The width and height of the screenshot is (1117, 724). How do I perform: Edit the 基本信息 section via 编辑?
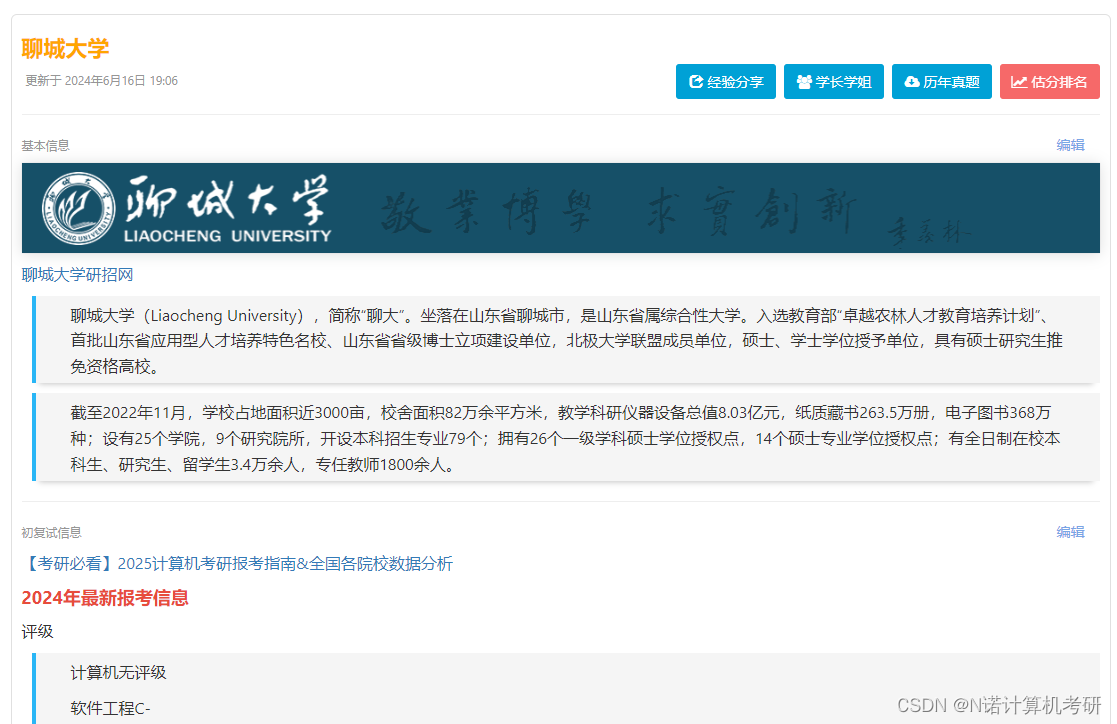[1070, 145]
